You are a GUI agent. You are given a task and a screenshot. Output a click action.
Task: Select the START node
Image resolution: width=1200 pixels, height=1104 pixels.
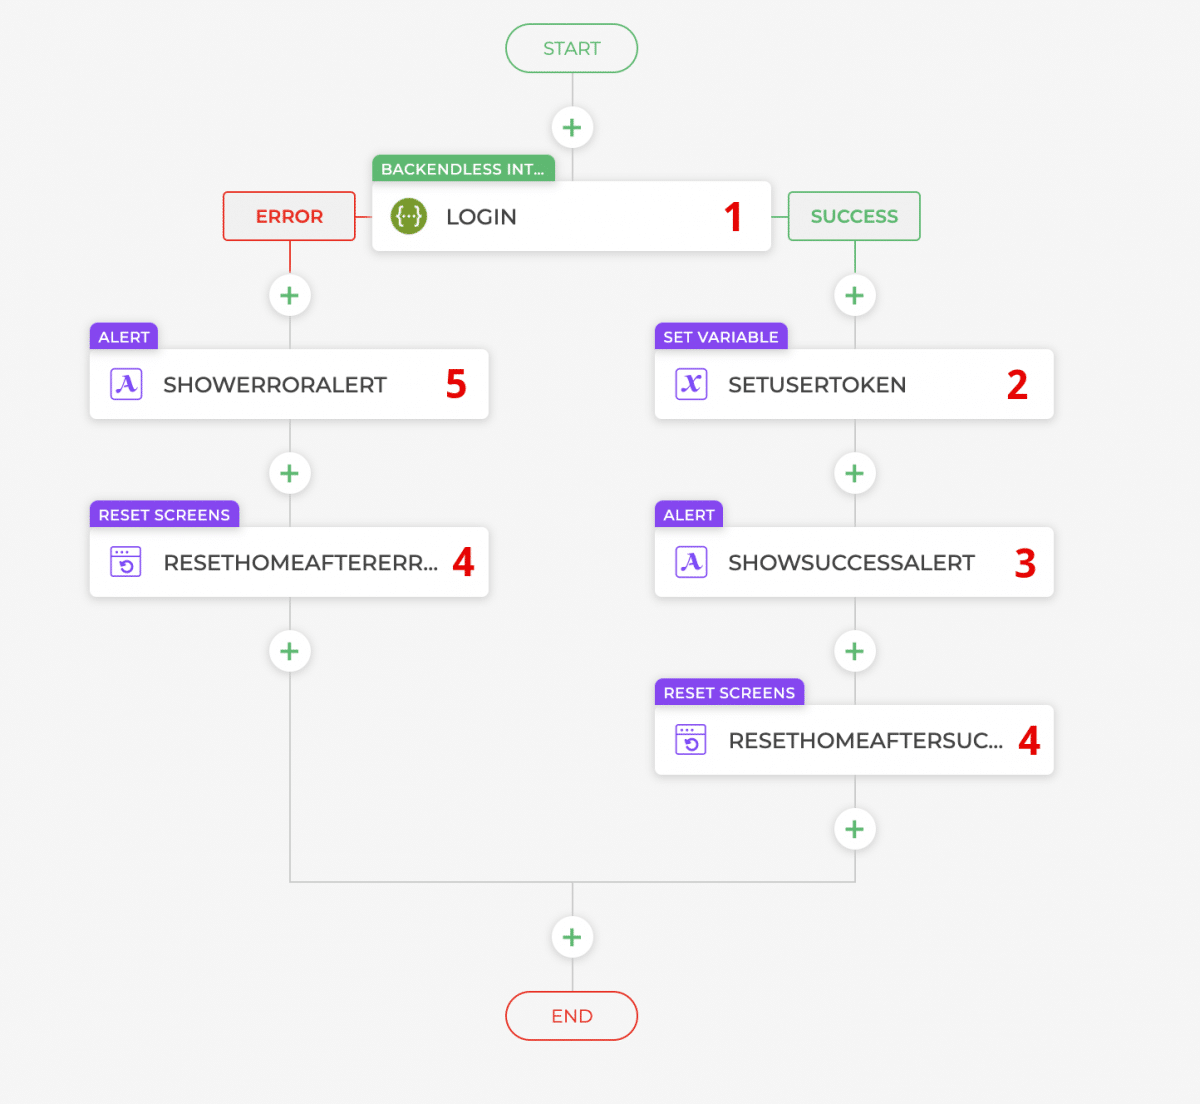tap(571, 48)
